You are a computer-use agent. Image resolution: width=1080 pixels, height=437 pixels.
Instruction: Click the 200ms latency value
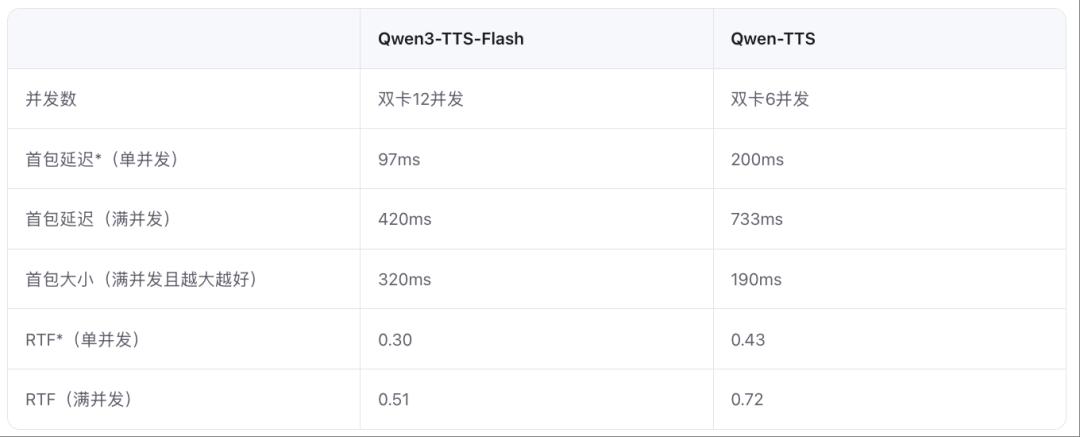click(757, 159)
